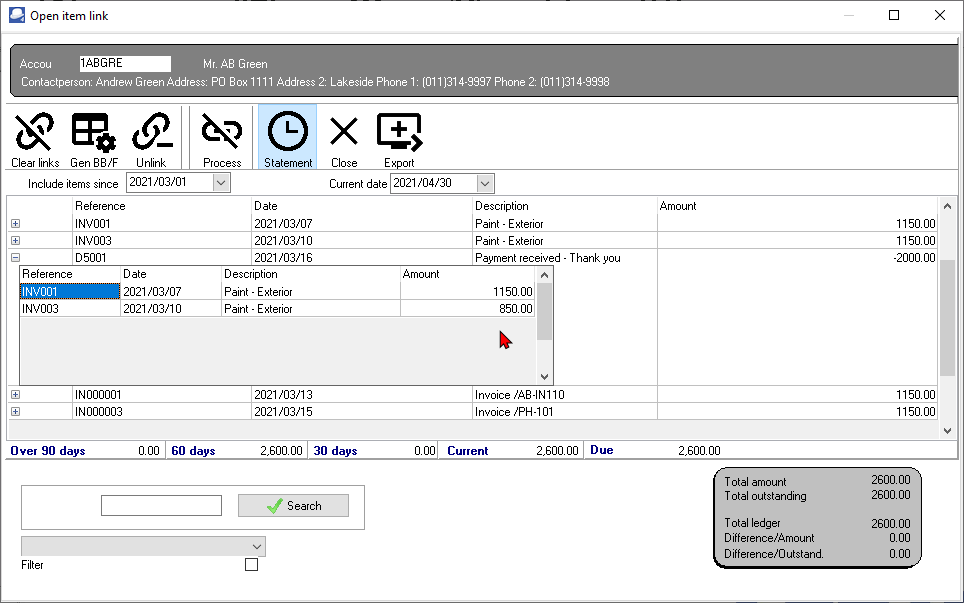This screenshot has width=964, height=603.
Task: Click the Close X toolbar icon
Action: [344, 138]
